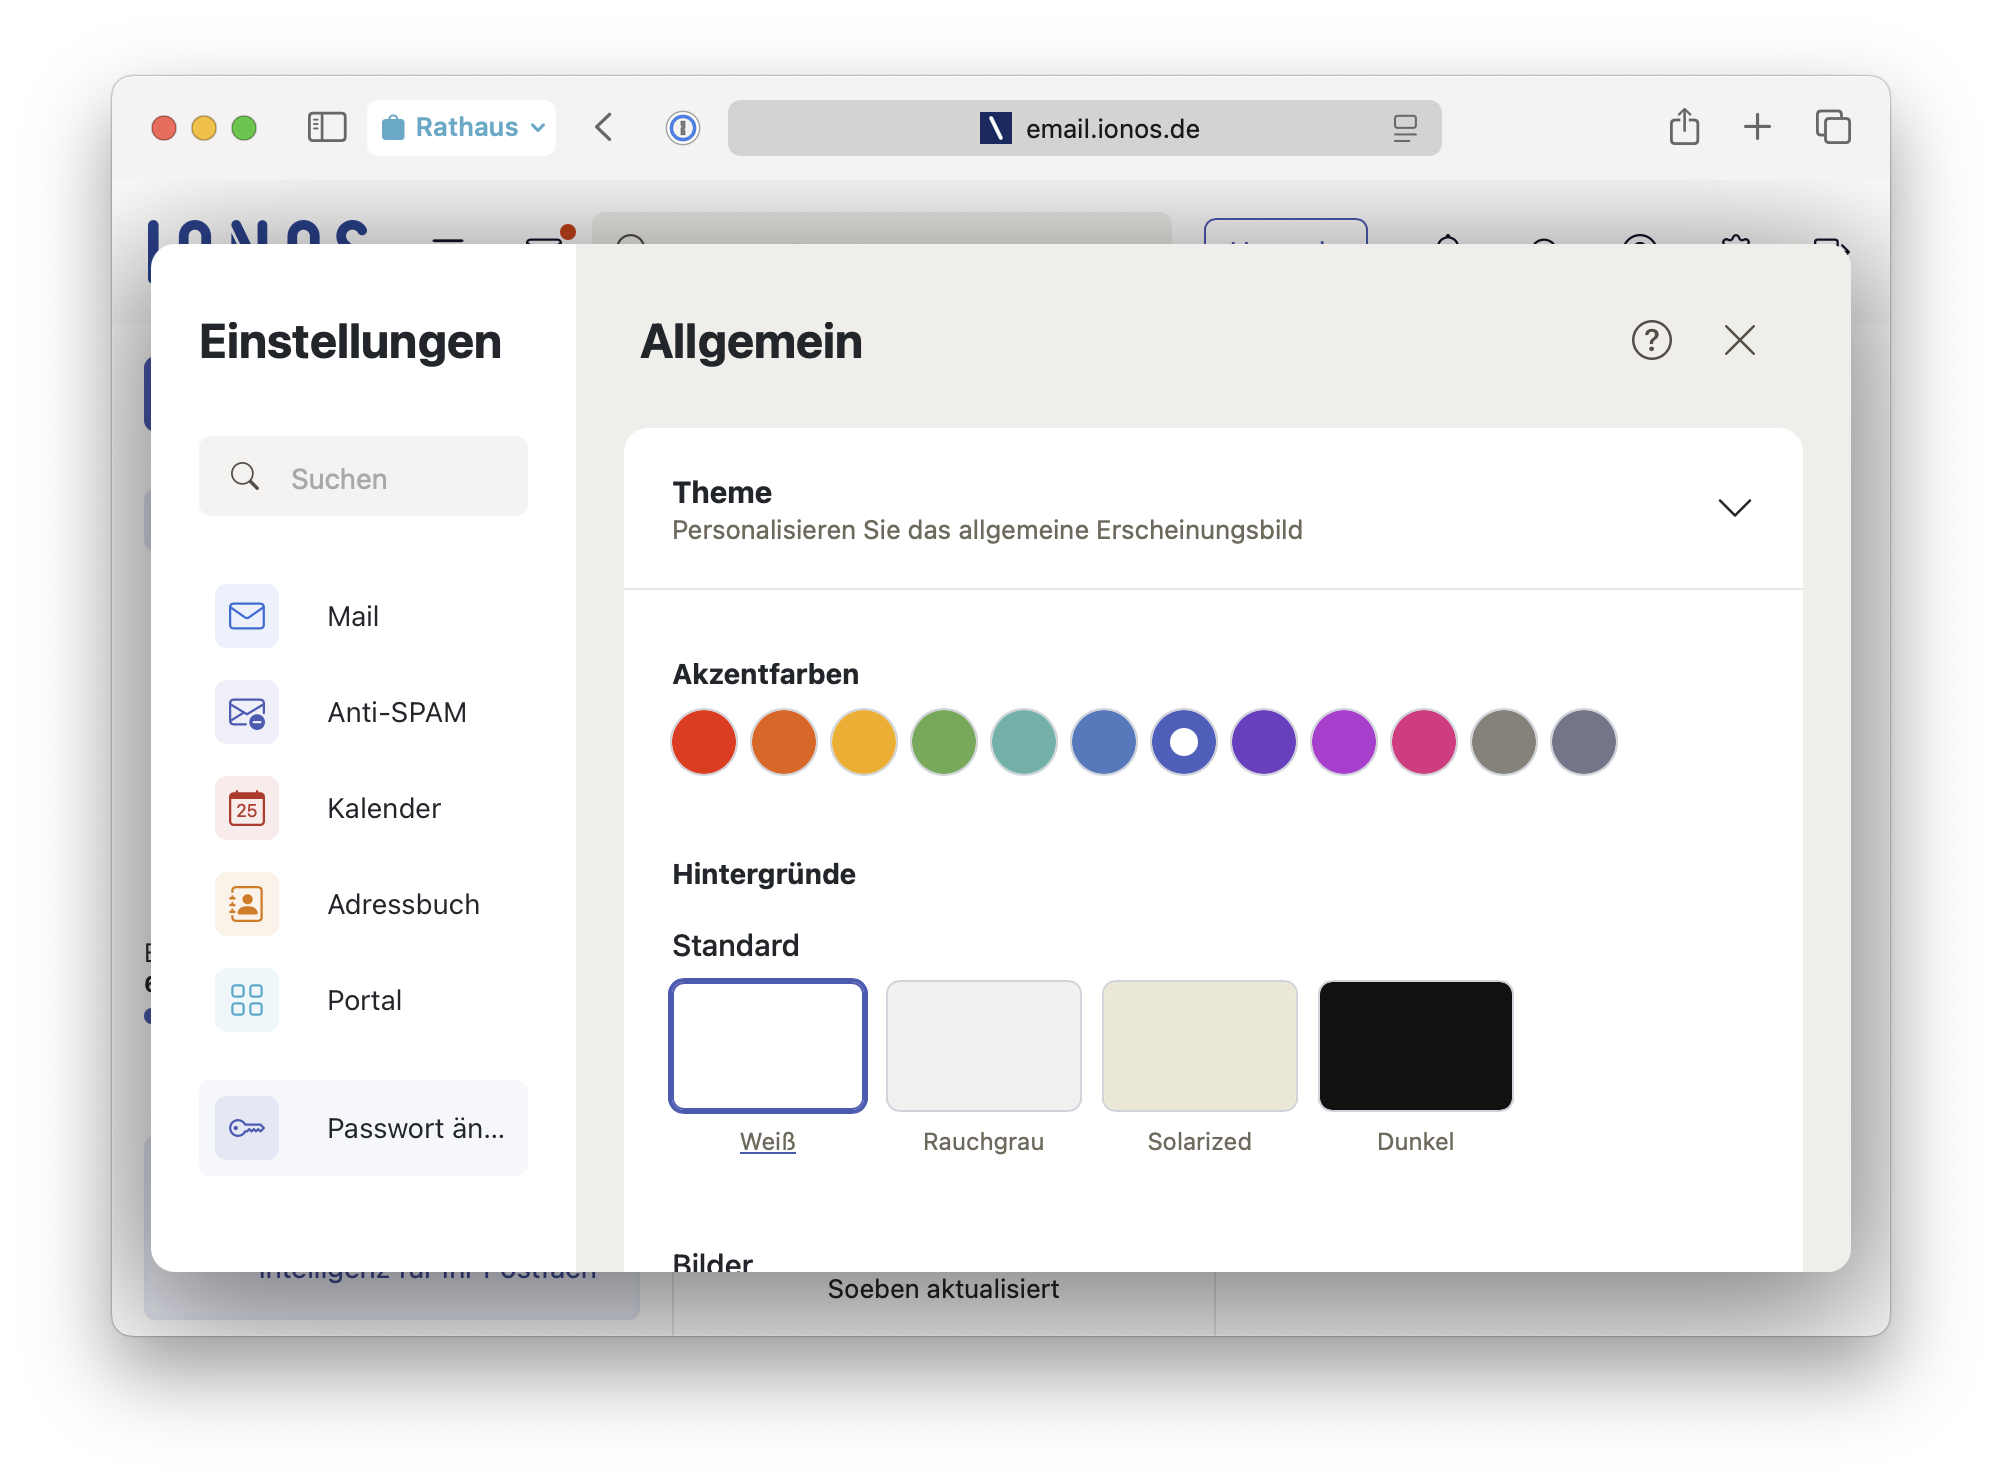Click Safari share button
The width and height of the screenshot is (2002, 1484).
tap(1685, 127)
